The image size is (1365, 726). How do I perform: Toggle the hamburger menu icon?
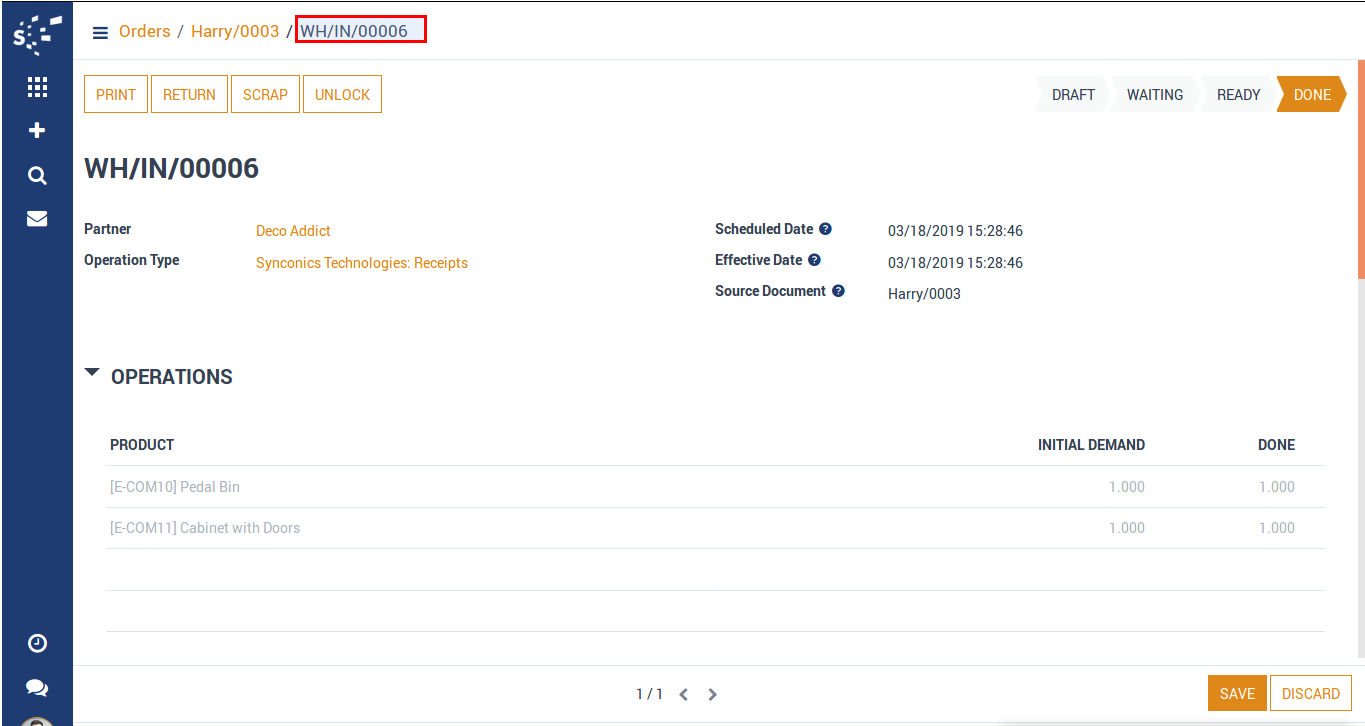coord(100,32)
